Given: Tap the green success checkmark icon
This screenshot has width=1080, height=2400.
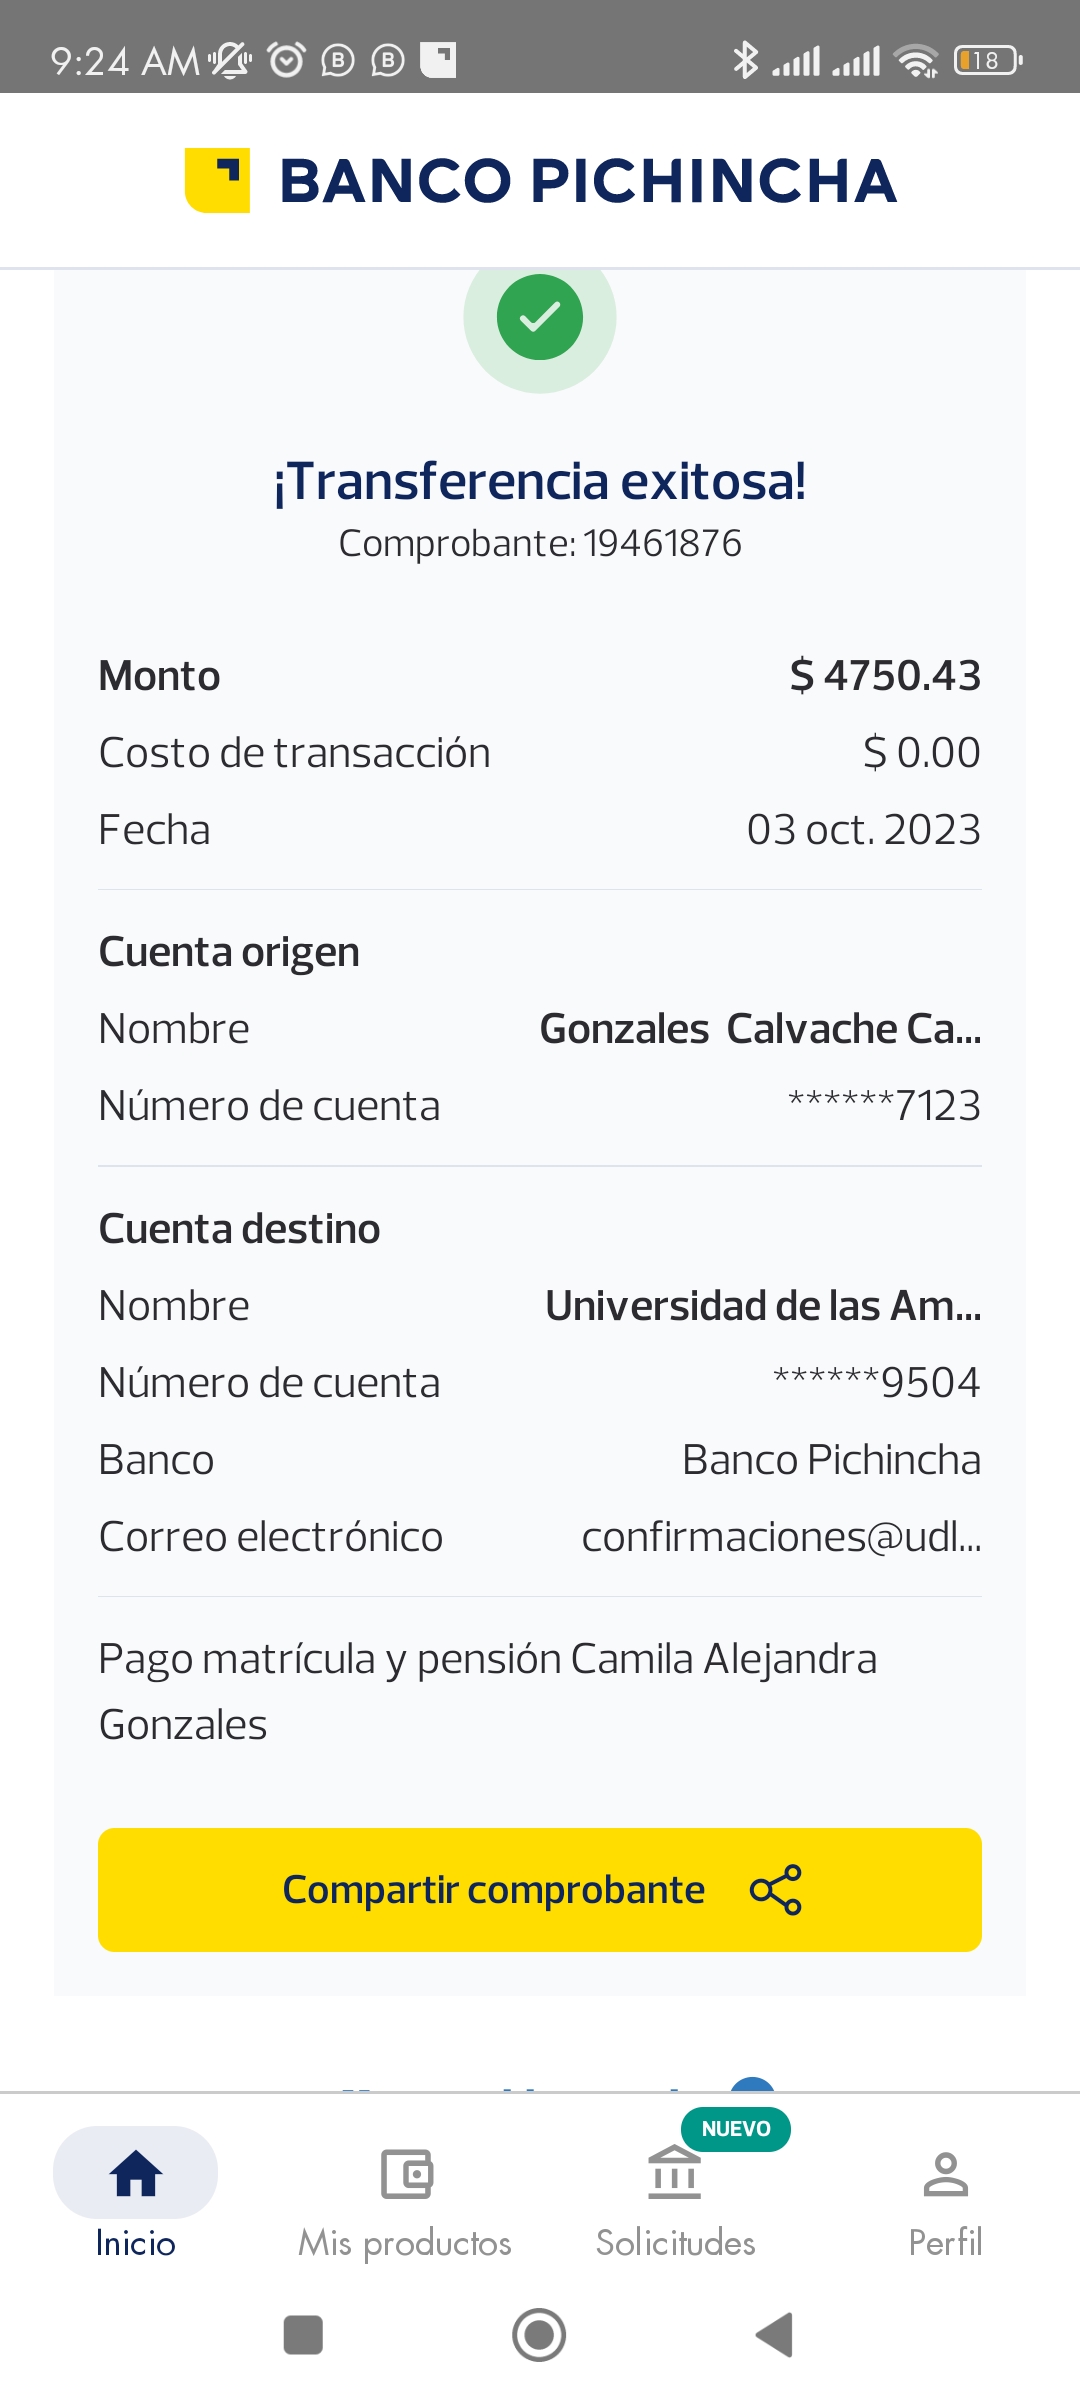Looking at the screenshot, I should 540,317.
